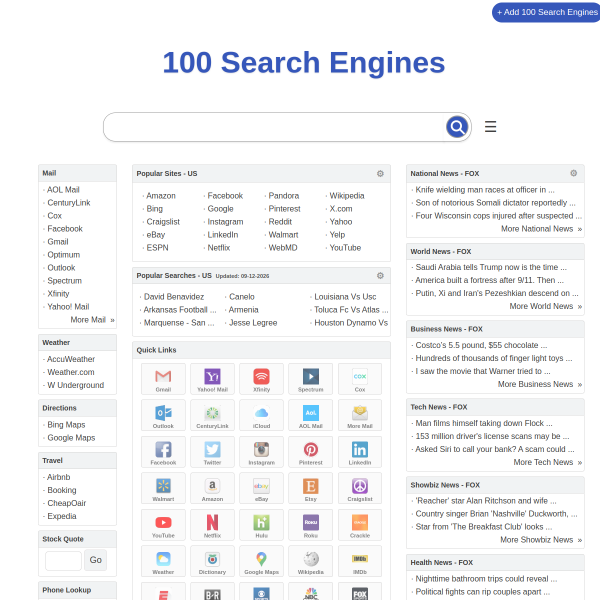This screenshot has width=600, height=600.
Task: Open the Amazon quick link tile
Action: (x=212, y=488)
